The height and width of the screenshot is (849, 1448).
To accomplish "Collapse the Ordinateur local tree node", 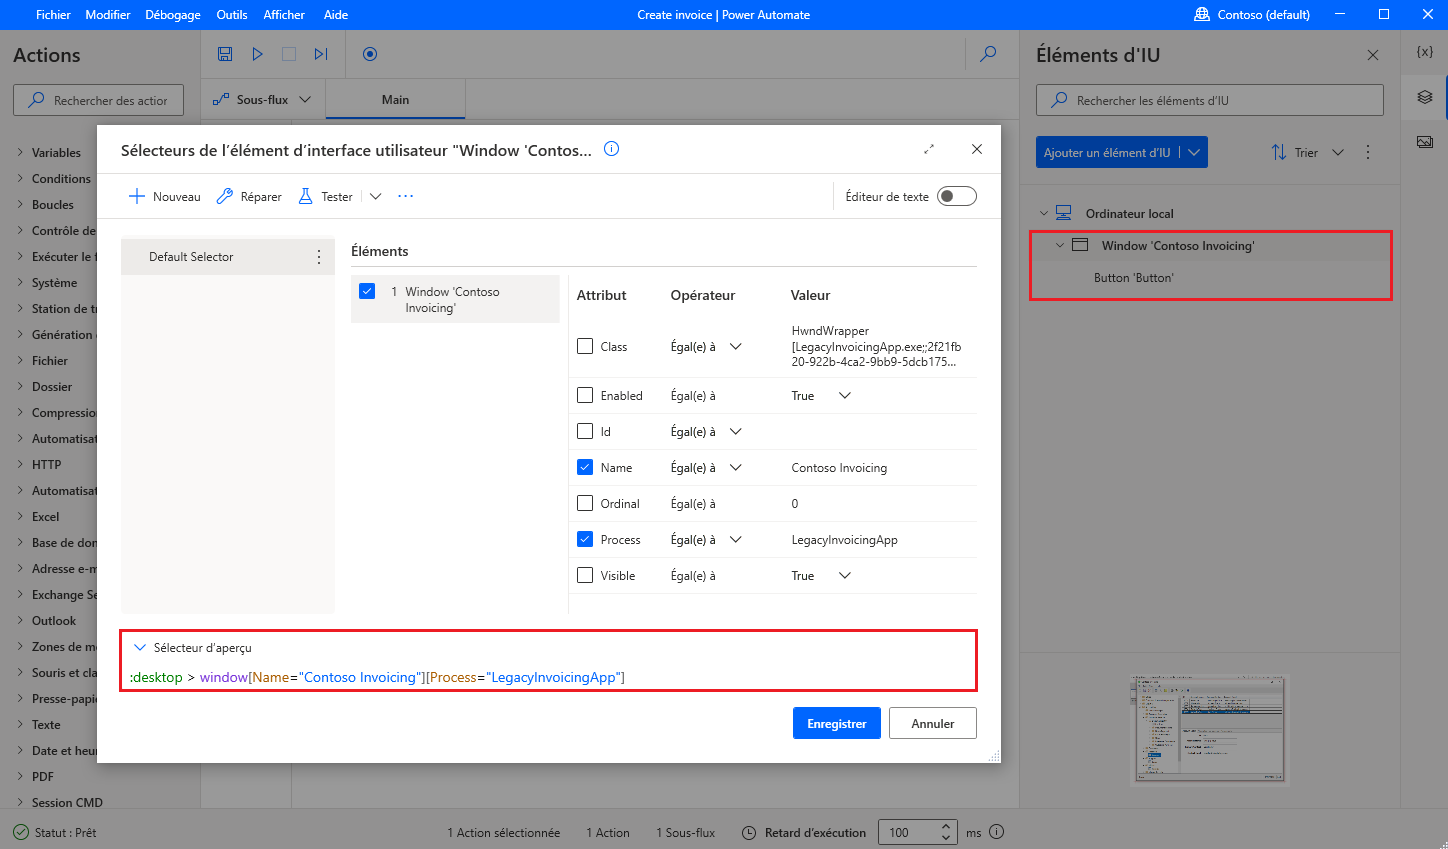I will [1044, 213].
